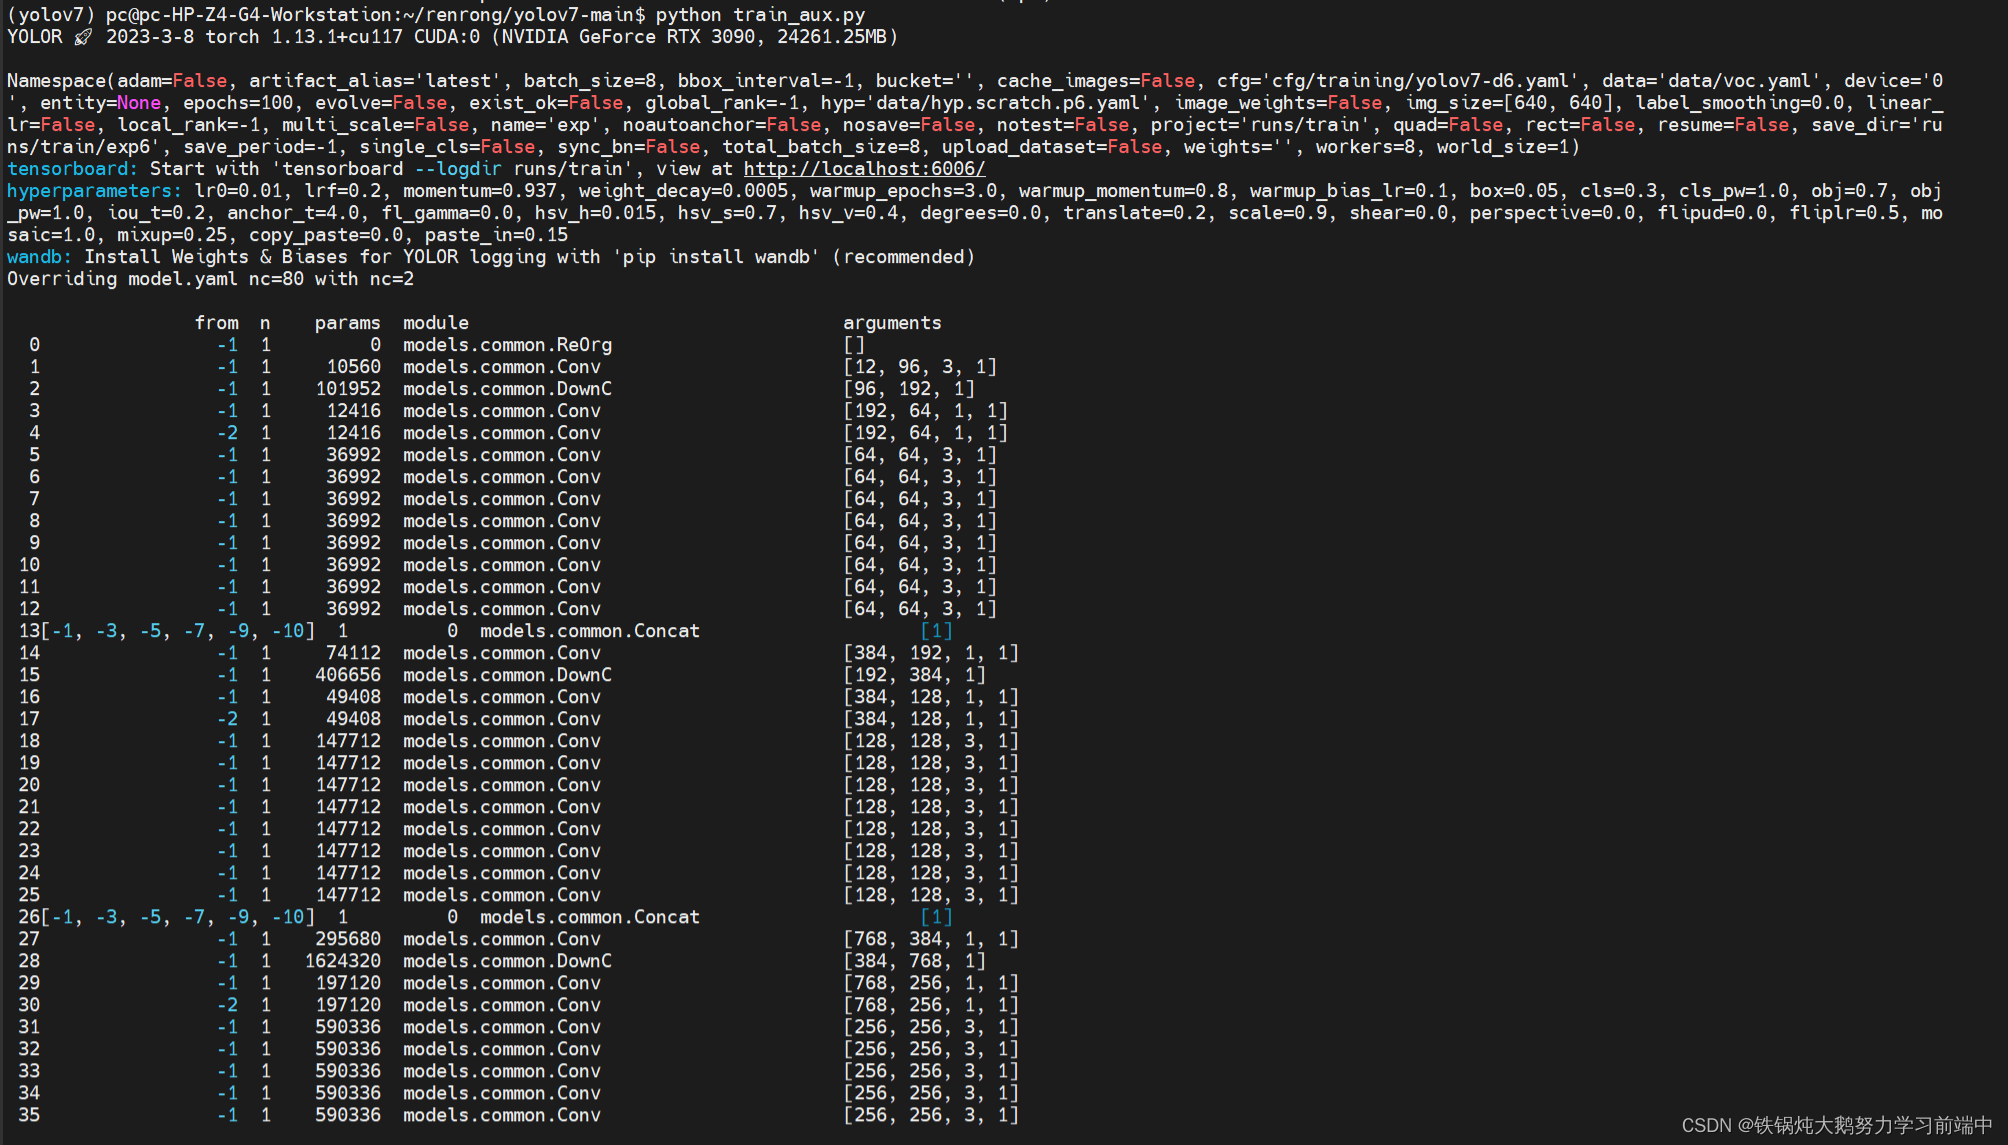Image resolution: width=2008 pixels, height=1145 pixels.
Task: Click the -2 from value in row 30
Action: pos(228,1005)
